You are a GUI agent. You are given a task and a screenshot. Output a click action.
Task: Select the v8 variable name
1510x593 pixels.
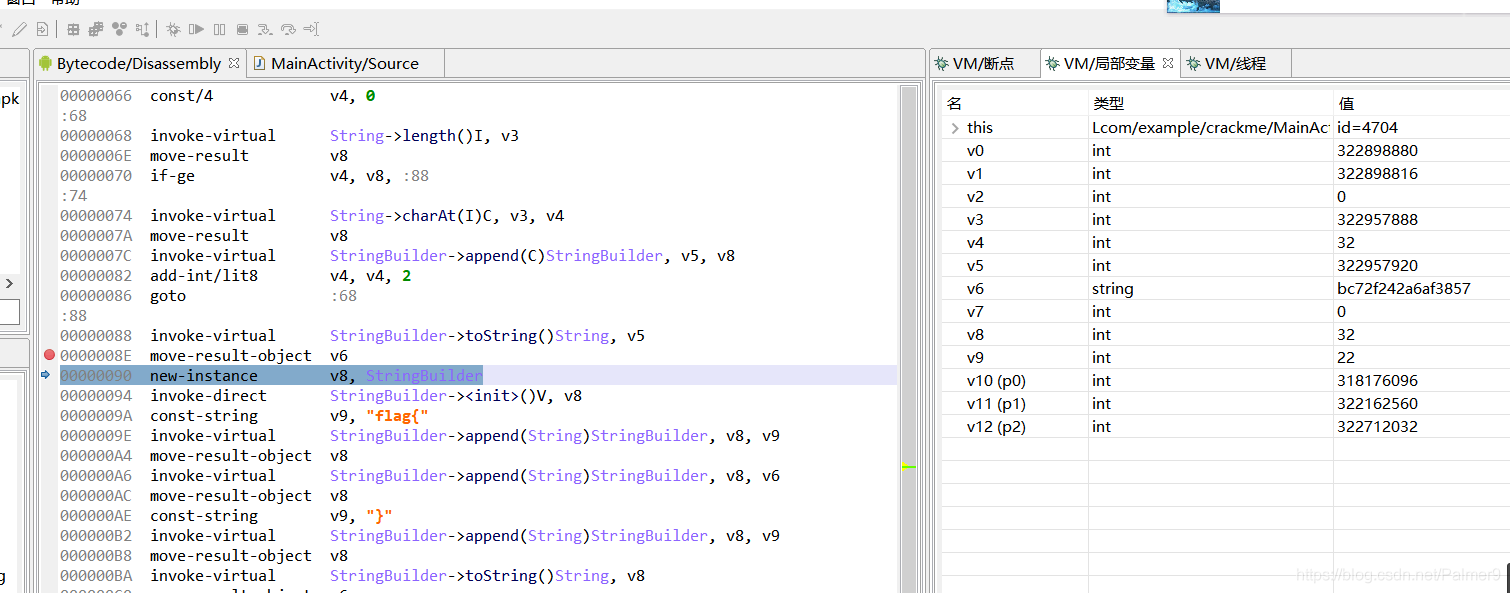tap(975, 335)
